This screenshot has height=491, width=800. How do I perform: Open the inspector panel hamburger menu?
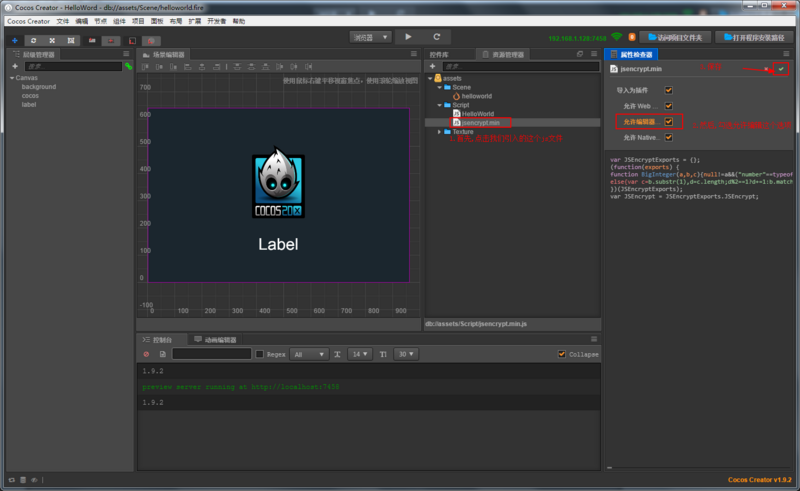click(786, 54)
